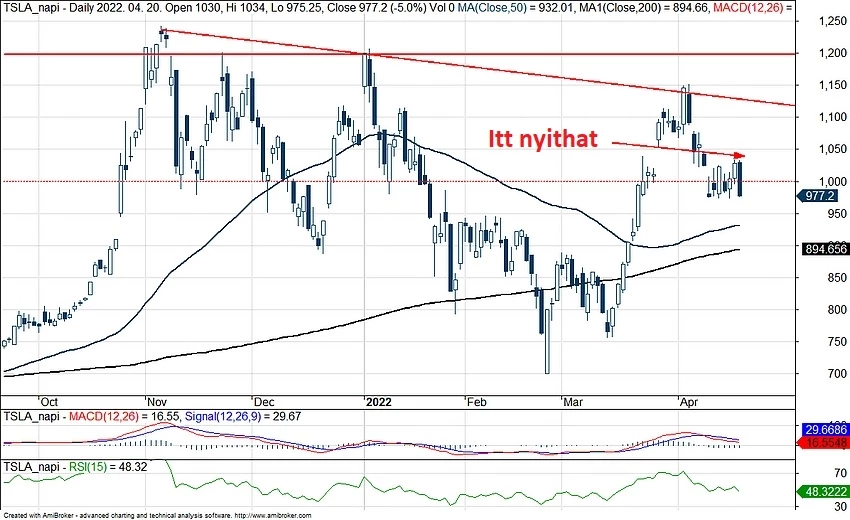This screenshot has height=520, width=850.
Task: Click the 'Close 977.2 (-5.0%)' header text
Action: [x=379, y=9]
